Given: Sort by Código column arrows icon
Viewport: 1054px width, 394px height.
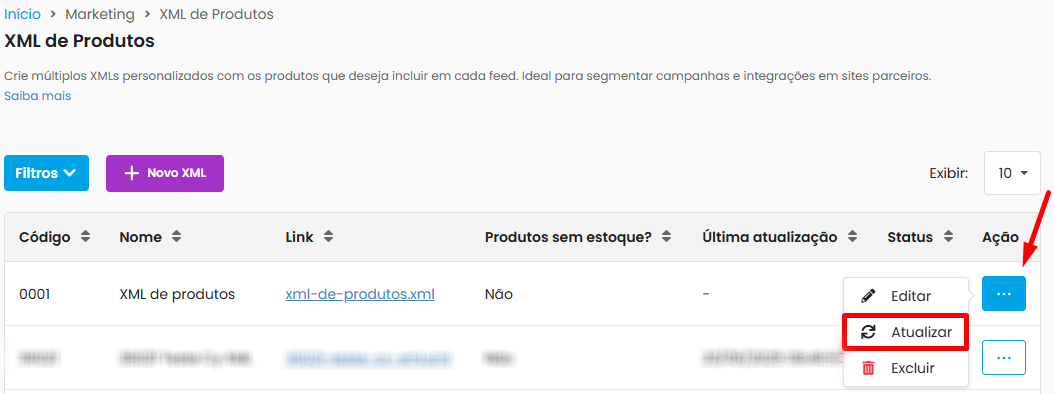Looking at the screenshot, I should coord(85,237).
